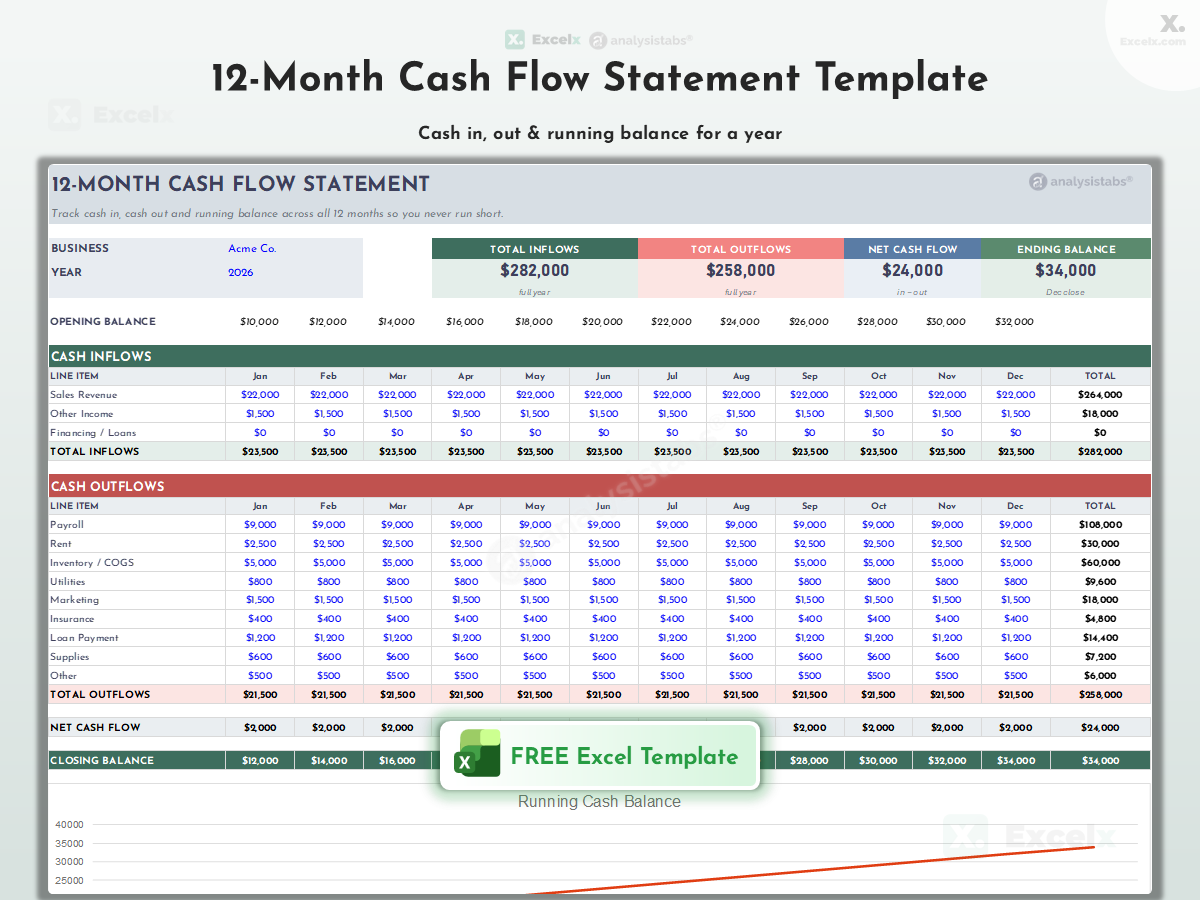Select the $60,000 Inventory / COGS total

pos(1100,563)
